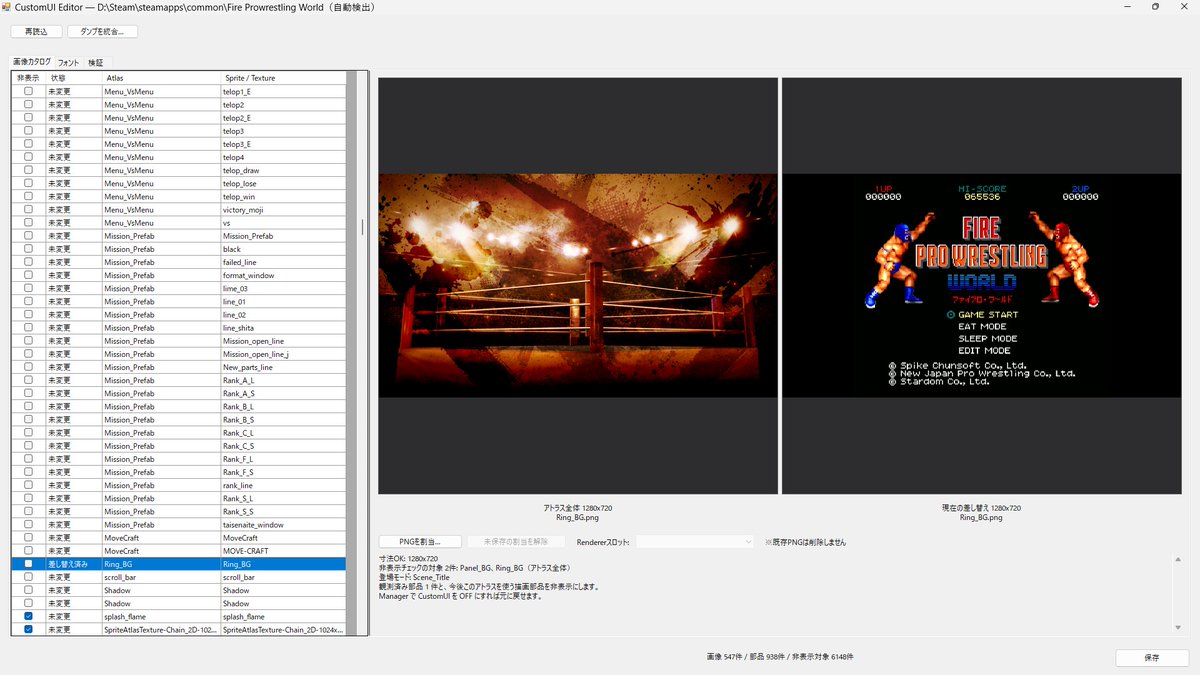The height and width of the screenshot is (675, 1200).
Task: Select the telop3 sprite cell
Action: (x=283, y=131)
